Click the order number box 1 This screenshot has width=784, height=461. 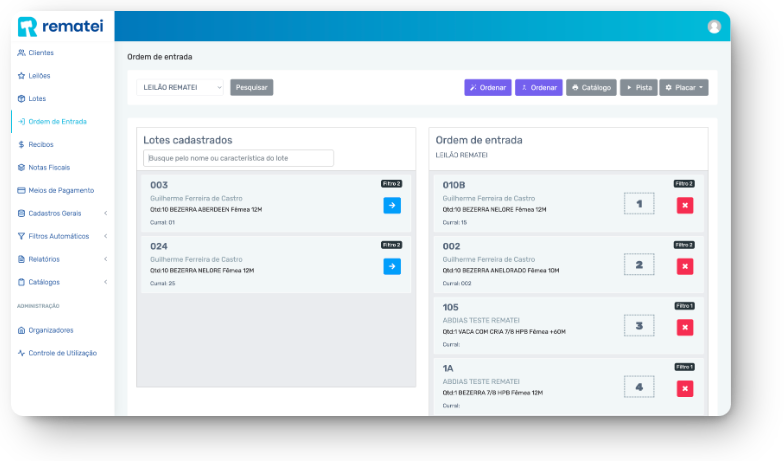639,204
